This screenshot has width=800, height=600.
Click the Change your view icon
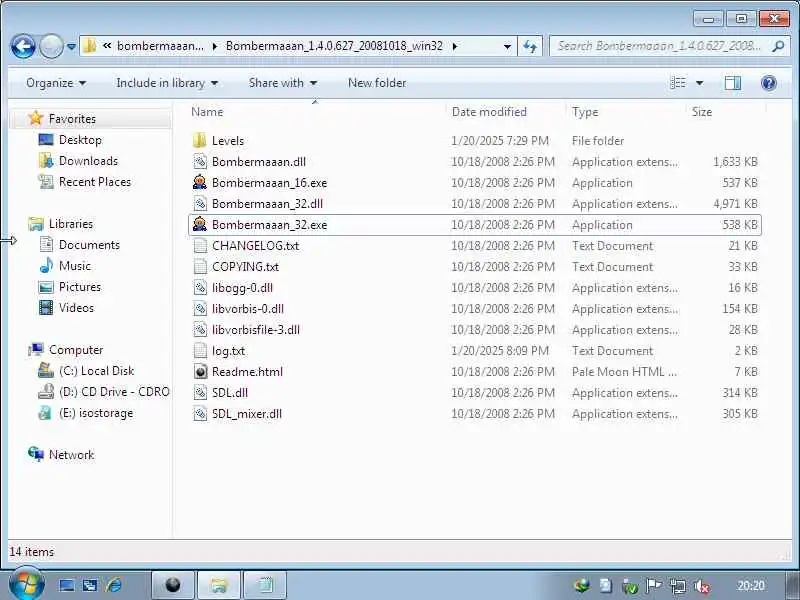[678, 83]
